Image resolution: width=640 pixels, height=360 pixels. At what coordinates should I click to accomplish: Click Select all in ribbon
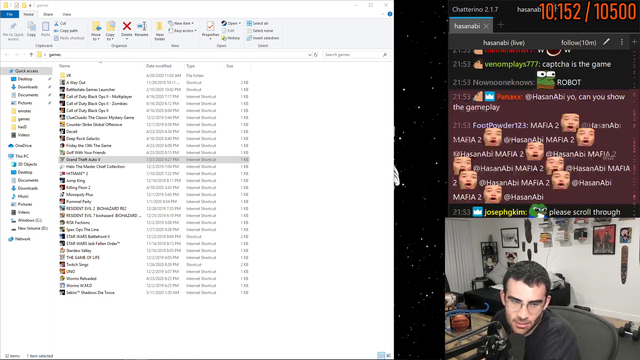coord(258,23)
